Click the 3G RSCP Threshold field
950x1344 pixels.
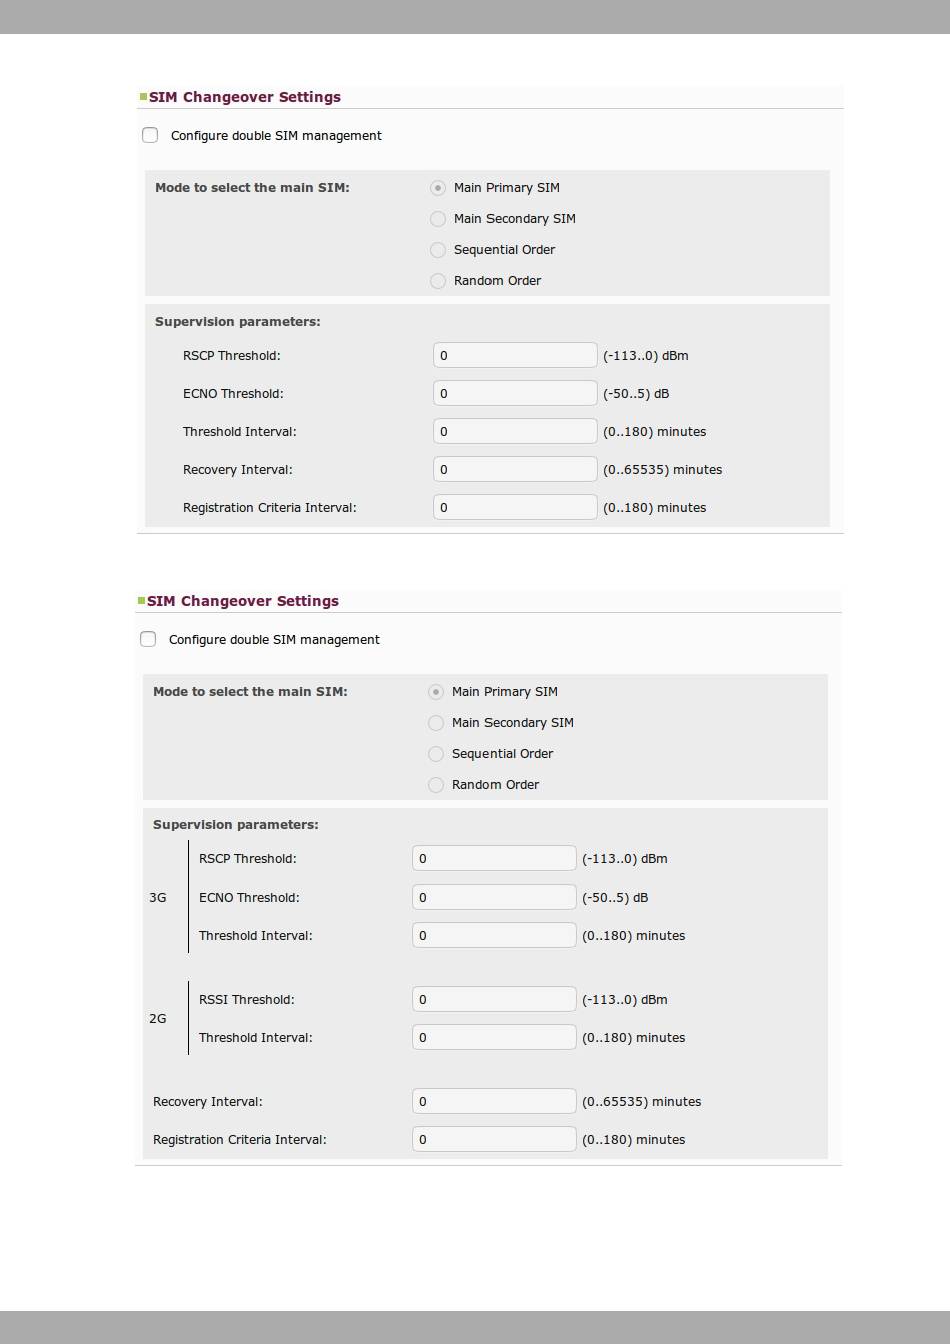point(494,858)
